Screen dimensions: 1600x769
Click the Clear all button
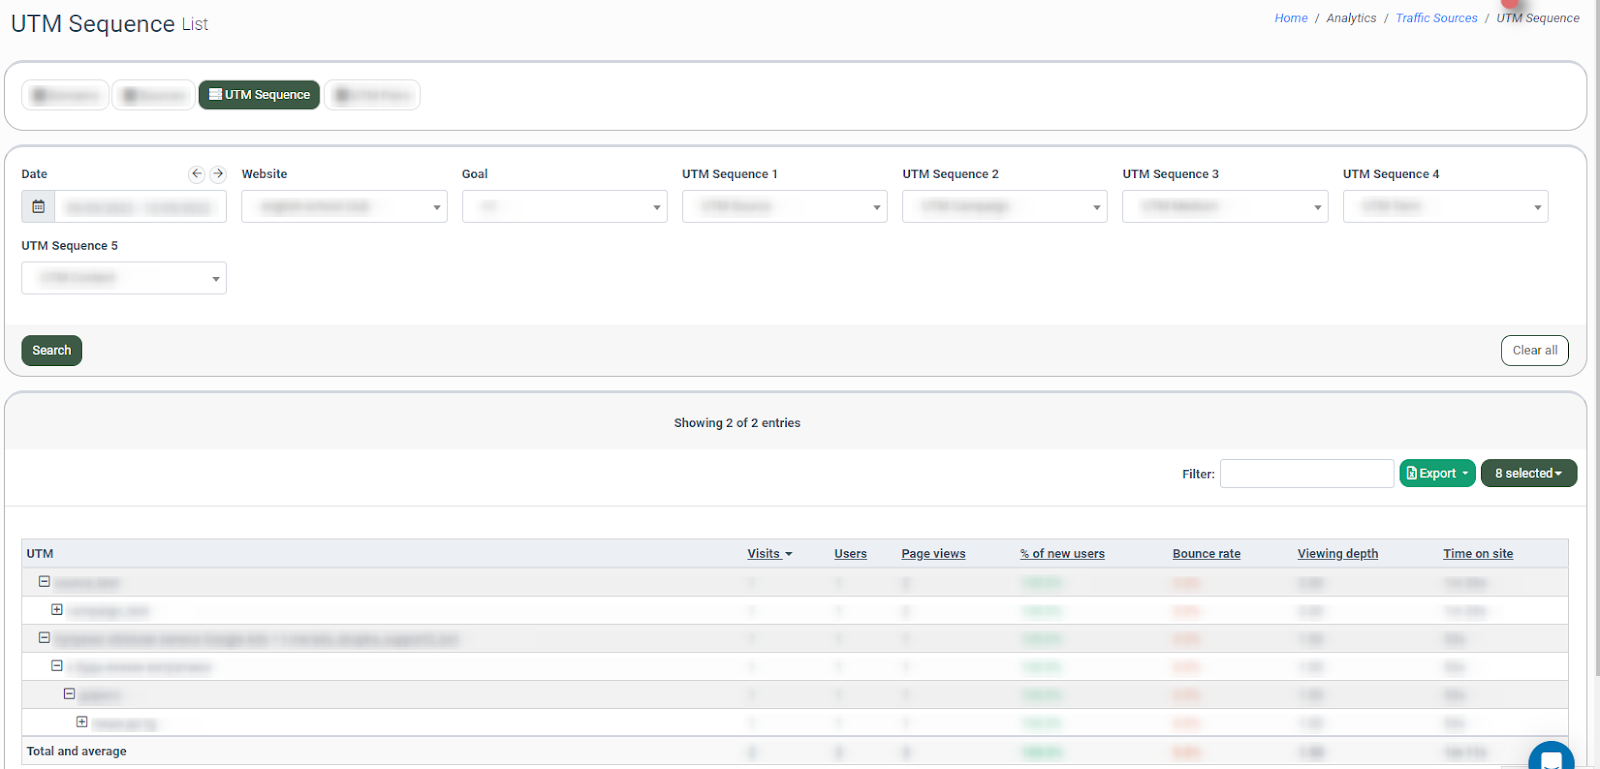[1534, 350]
